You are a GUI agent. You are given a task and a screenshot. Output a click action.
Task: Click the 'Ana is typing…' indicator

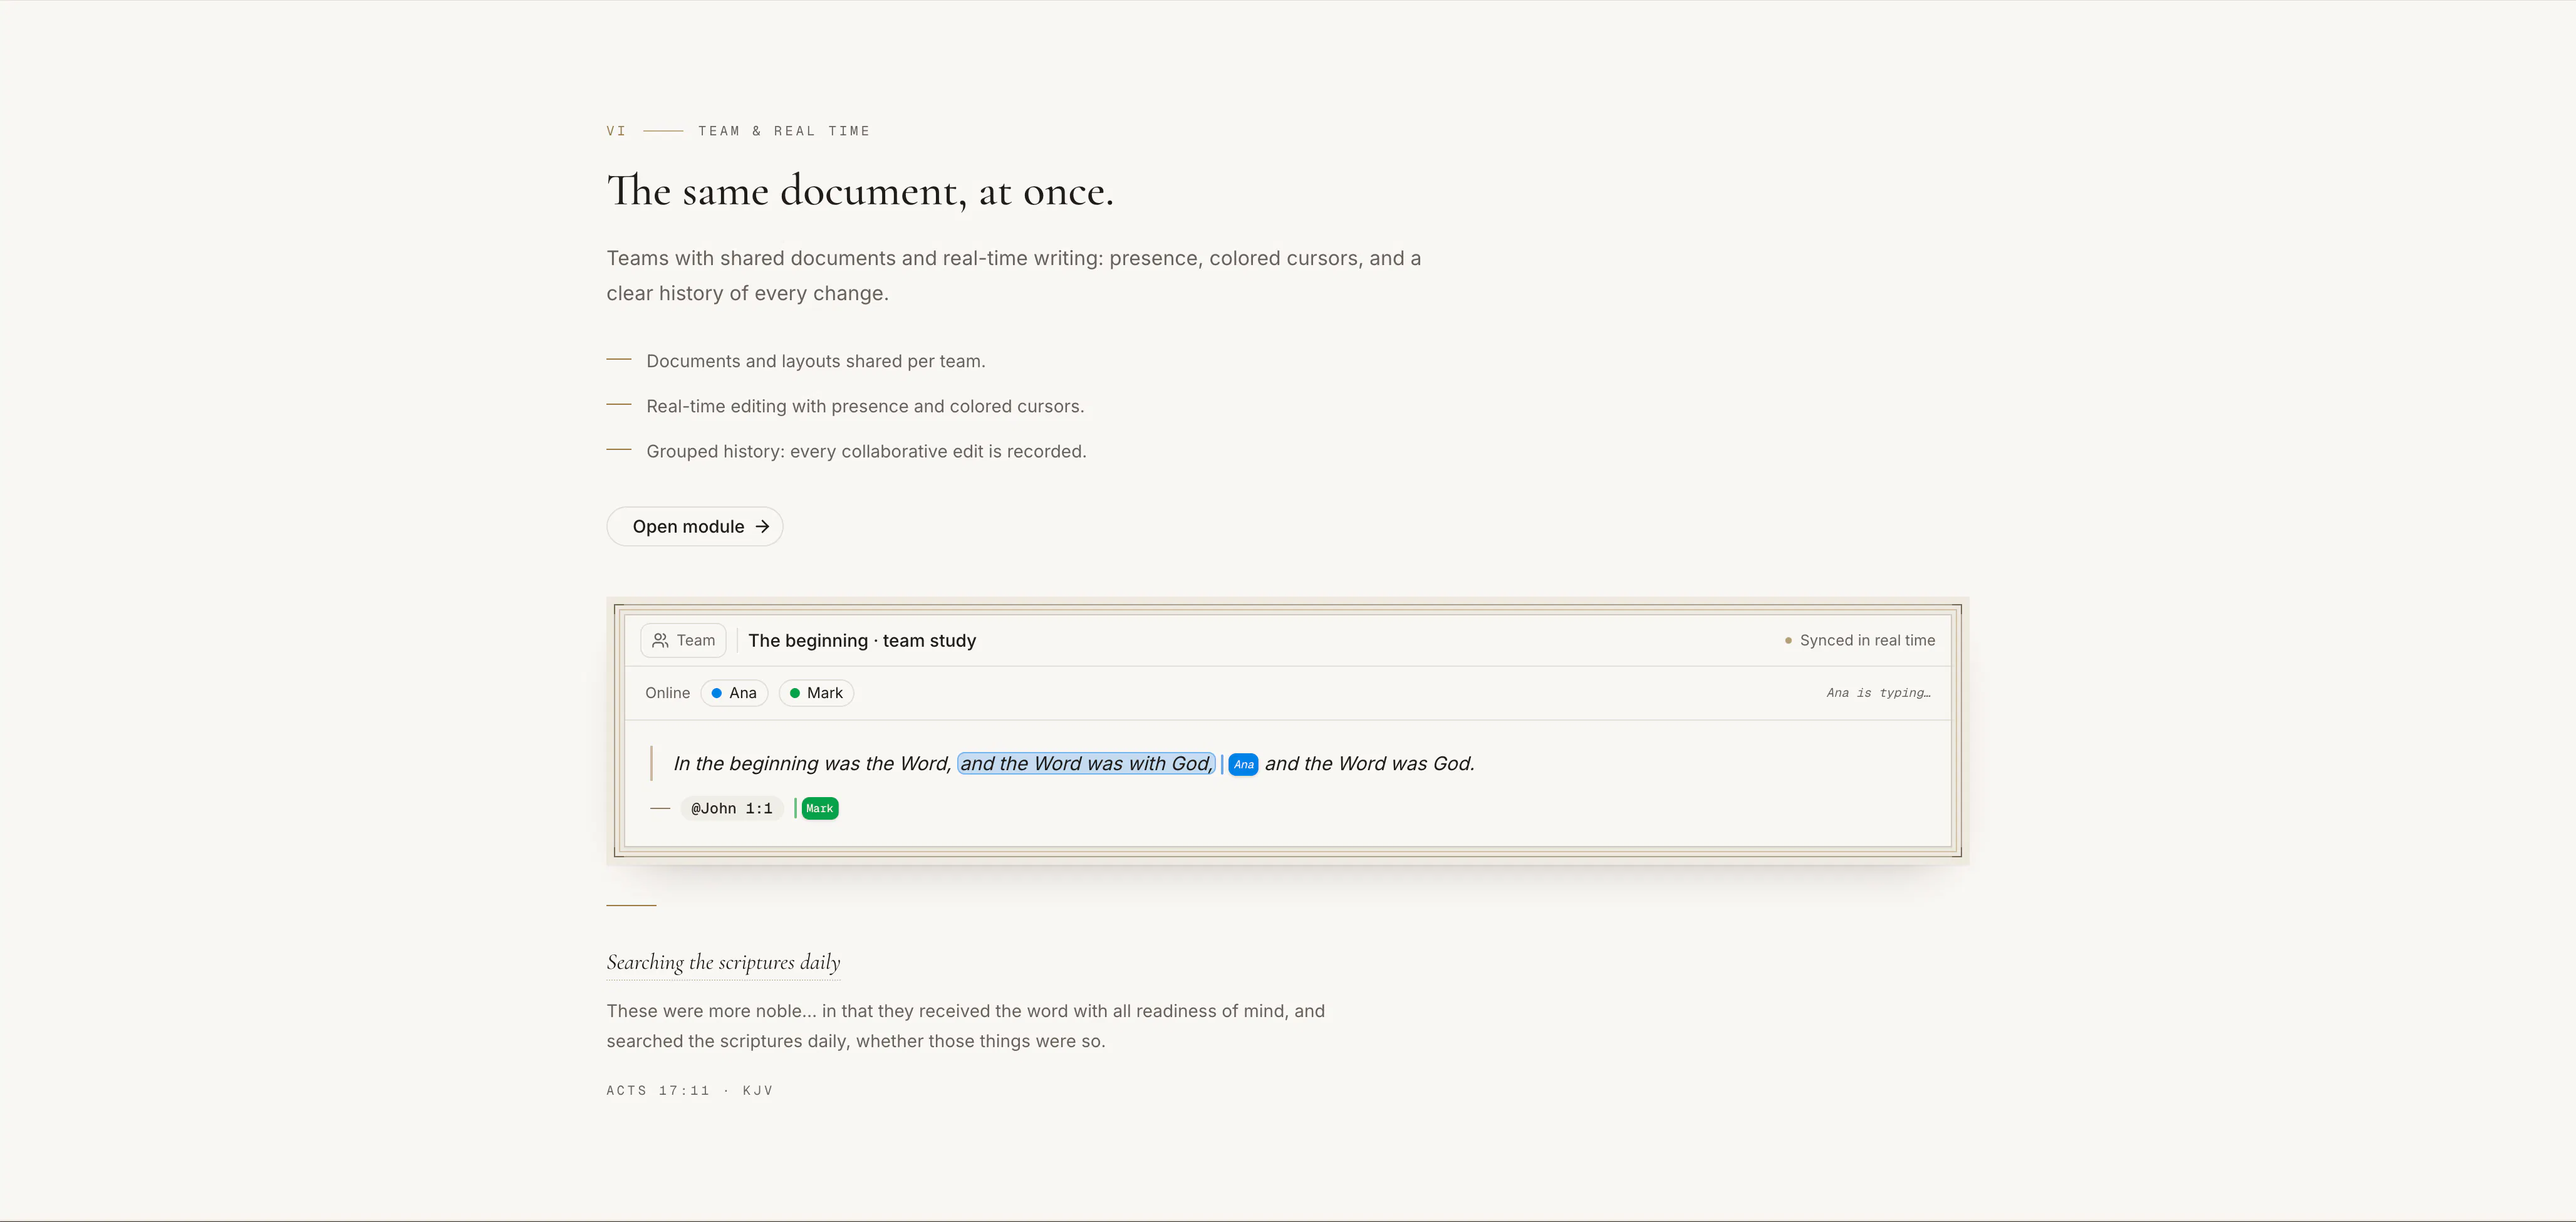1879,693
